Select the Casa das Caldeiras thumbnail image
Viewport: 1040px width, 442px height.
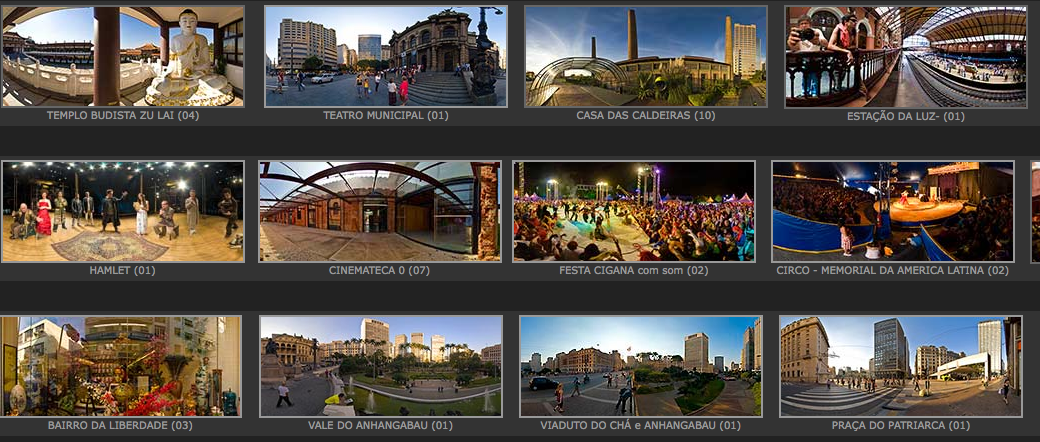tap(645, 56)
